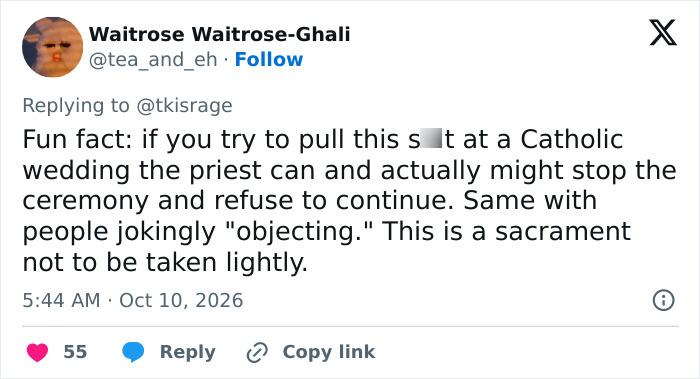Open the 55 likes count

tap(75, 352)
